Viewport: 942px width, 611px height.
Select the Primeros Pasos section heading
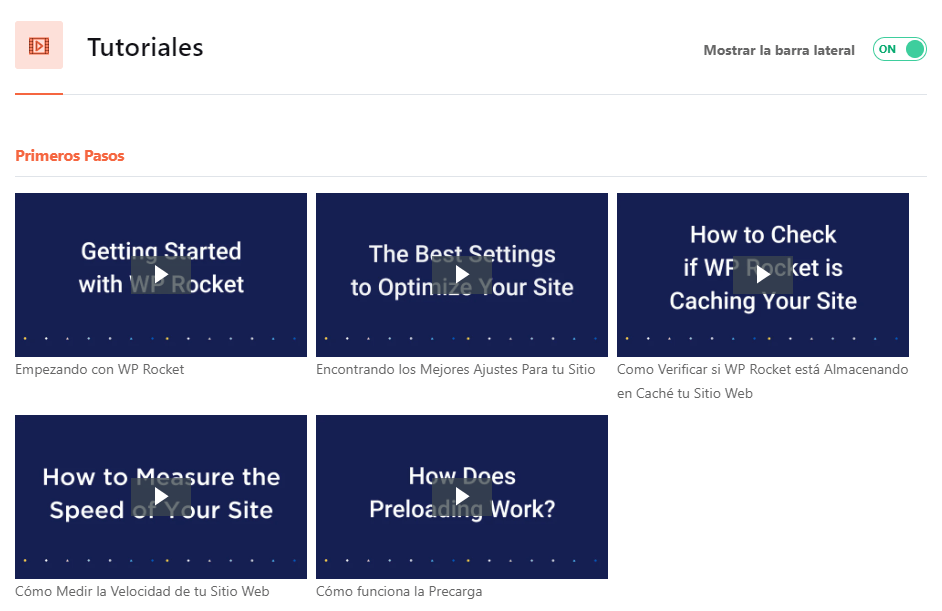[x=69, y=155]
